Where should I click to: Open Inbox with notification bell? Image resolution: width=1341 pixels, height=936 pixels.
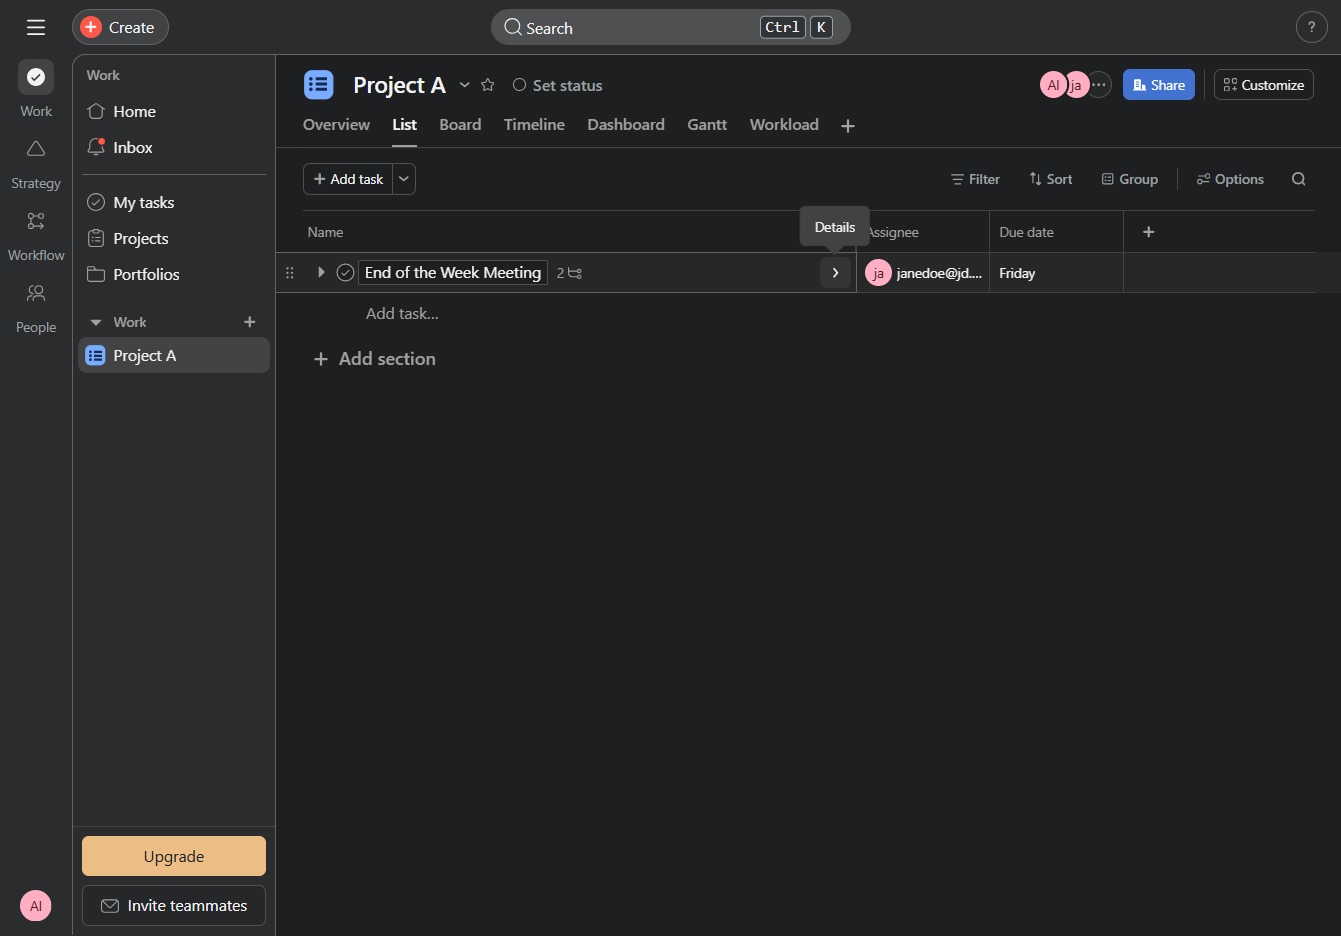[x=174, y=147]
